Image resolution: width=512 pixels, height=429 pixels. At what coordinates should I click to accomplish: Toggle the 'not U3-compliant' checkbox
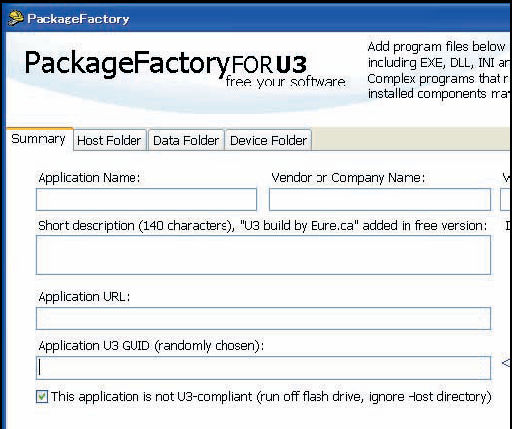(x=42, y=397)
